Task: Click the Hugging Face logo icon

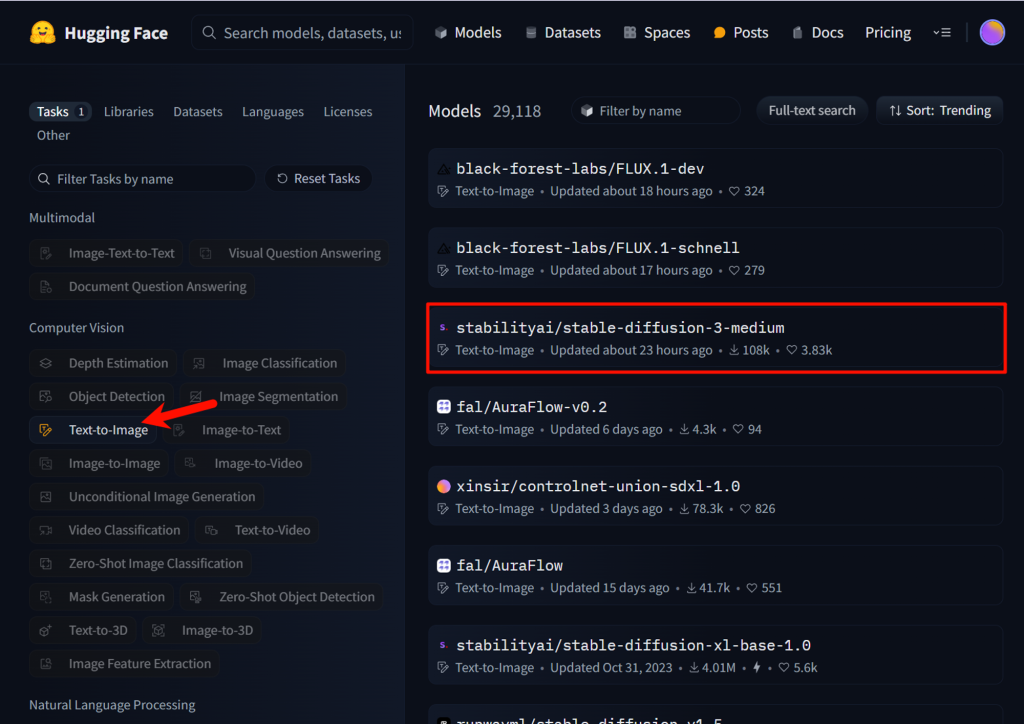Action: point(41,33)
